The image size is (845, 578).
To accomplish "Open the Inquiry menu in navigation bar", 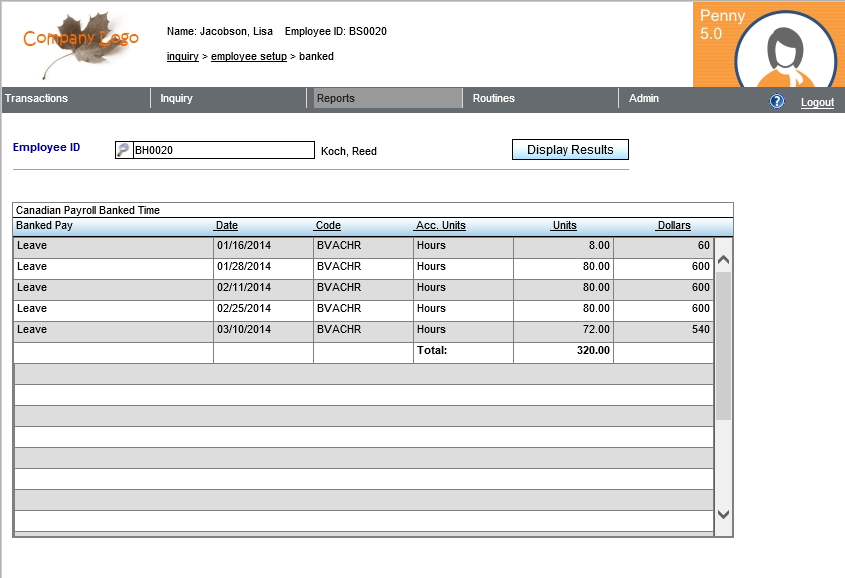I will (x=177, y=98).
